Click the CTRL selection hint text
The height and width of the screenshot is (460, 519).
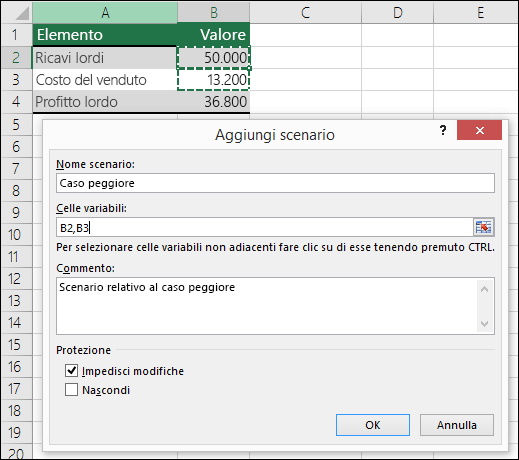click(275, 247)
